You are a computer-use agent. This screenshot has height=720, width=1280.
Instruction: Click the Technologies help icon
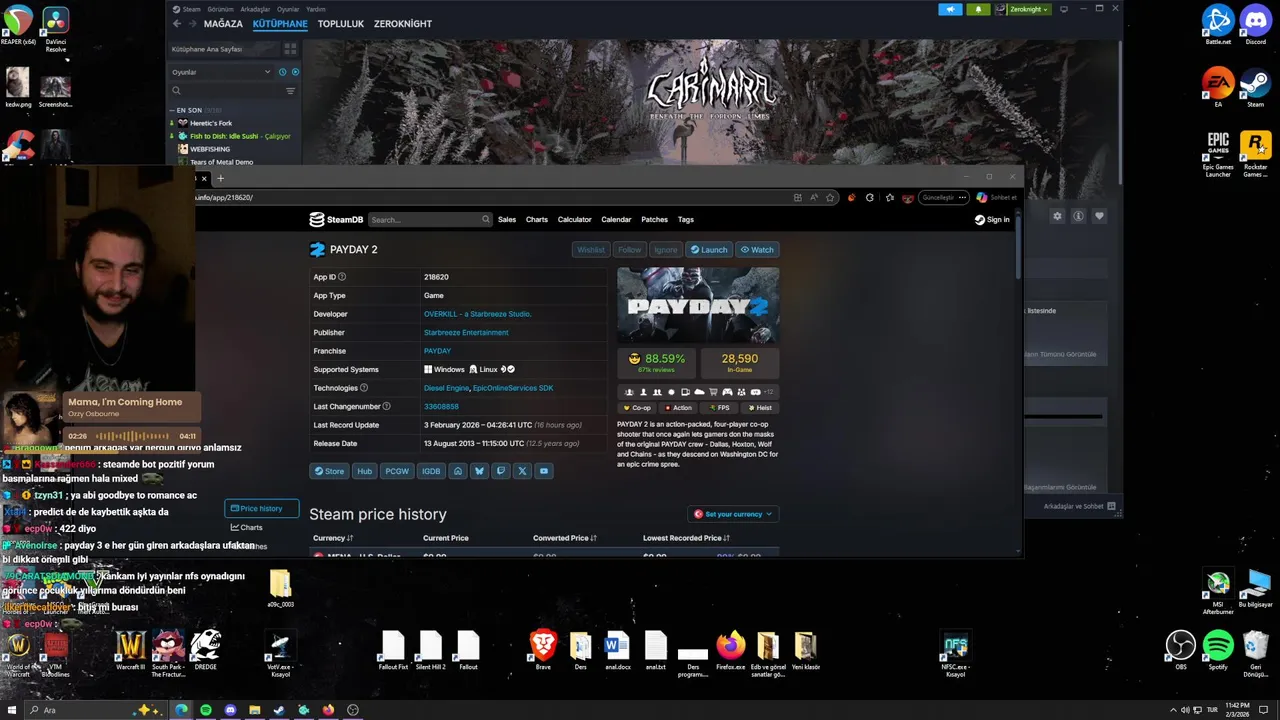364,388
